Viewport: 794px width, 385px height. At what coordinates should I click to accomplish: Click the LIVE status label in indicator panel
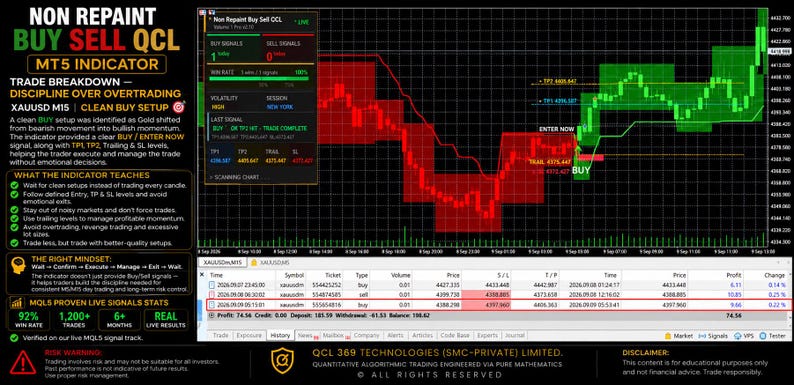[x=301, y=22]
